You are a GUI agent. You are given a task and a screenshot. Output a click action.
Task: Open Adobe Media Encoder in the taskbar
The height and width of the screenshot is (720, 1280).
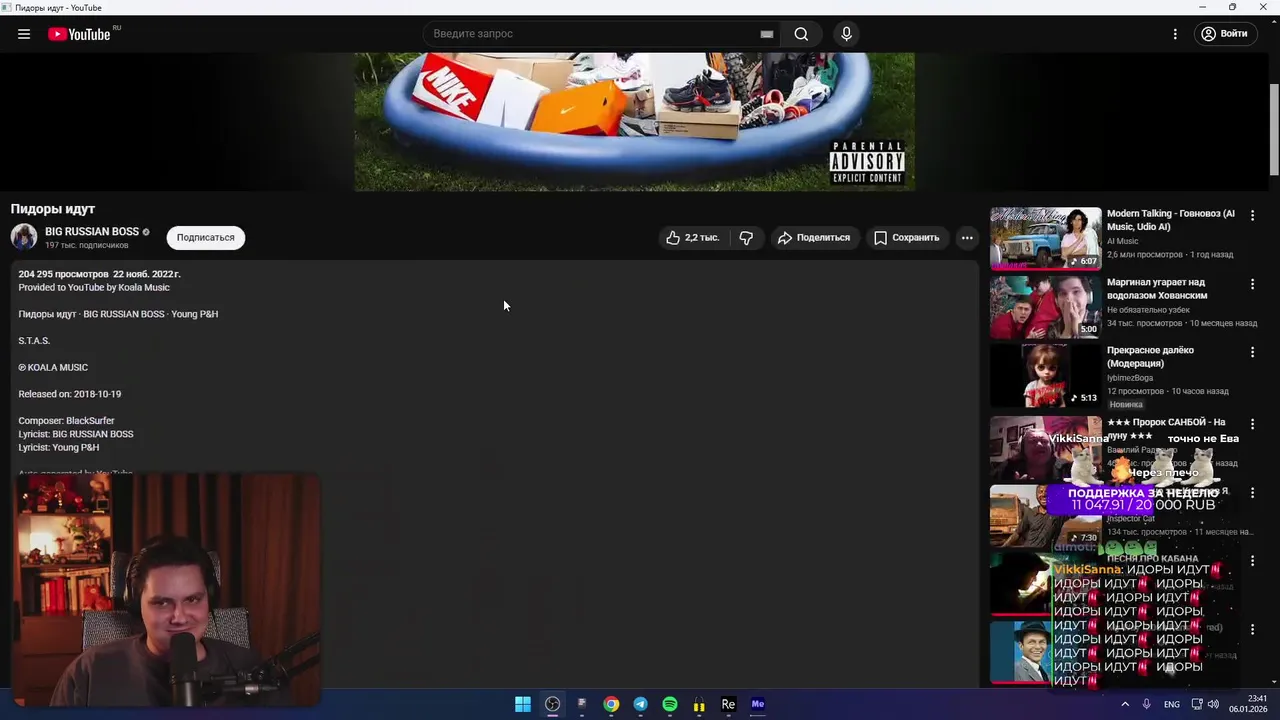[758, 704]
